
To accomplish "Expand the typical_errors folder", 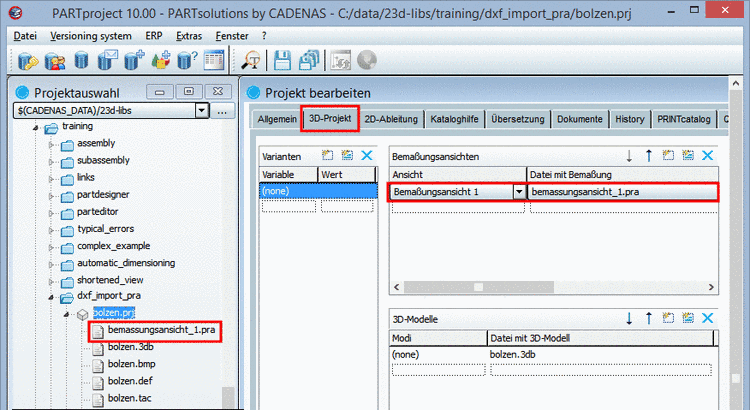I will click(x=51, y=230).
